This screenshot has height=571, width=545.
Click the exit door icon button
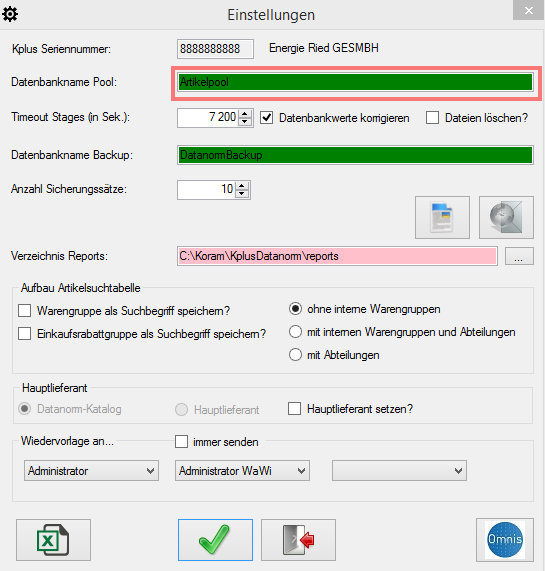click(298, 540)
